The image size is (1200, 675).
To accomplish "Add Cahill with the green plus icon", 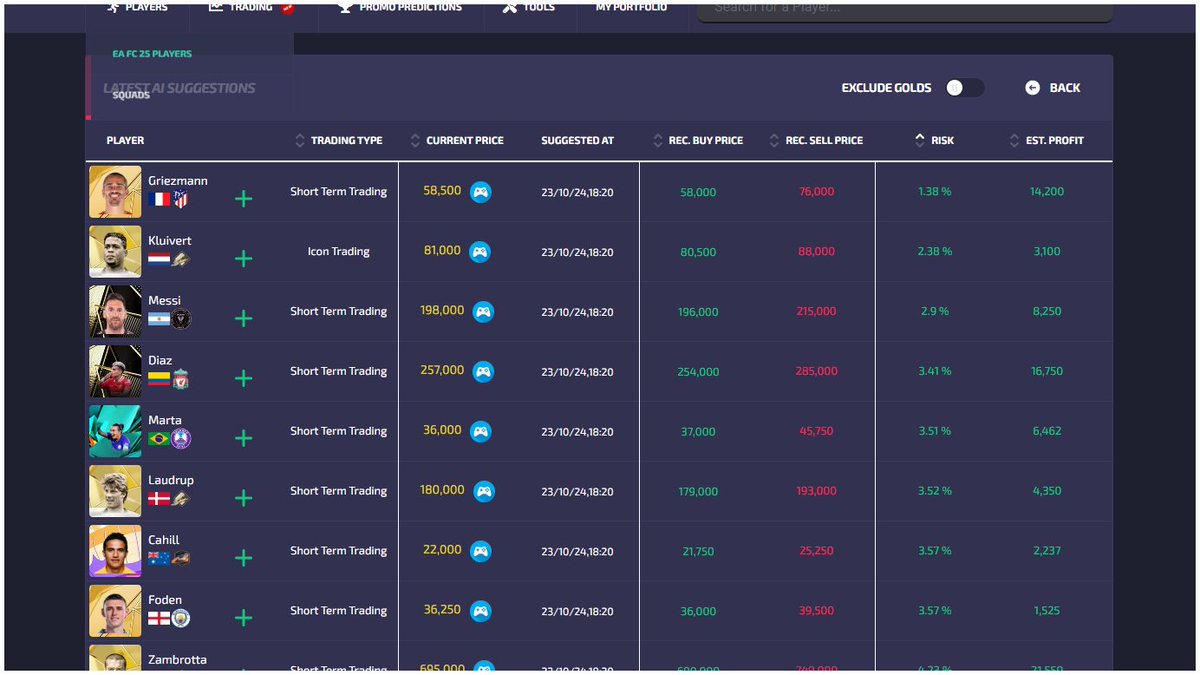I will [243, 558].
